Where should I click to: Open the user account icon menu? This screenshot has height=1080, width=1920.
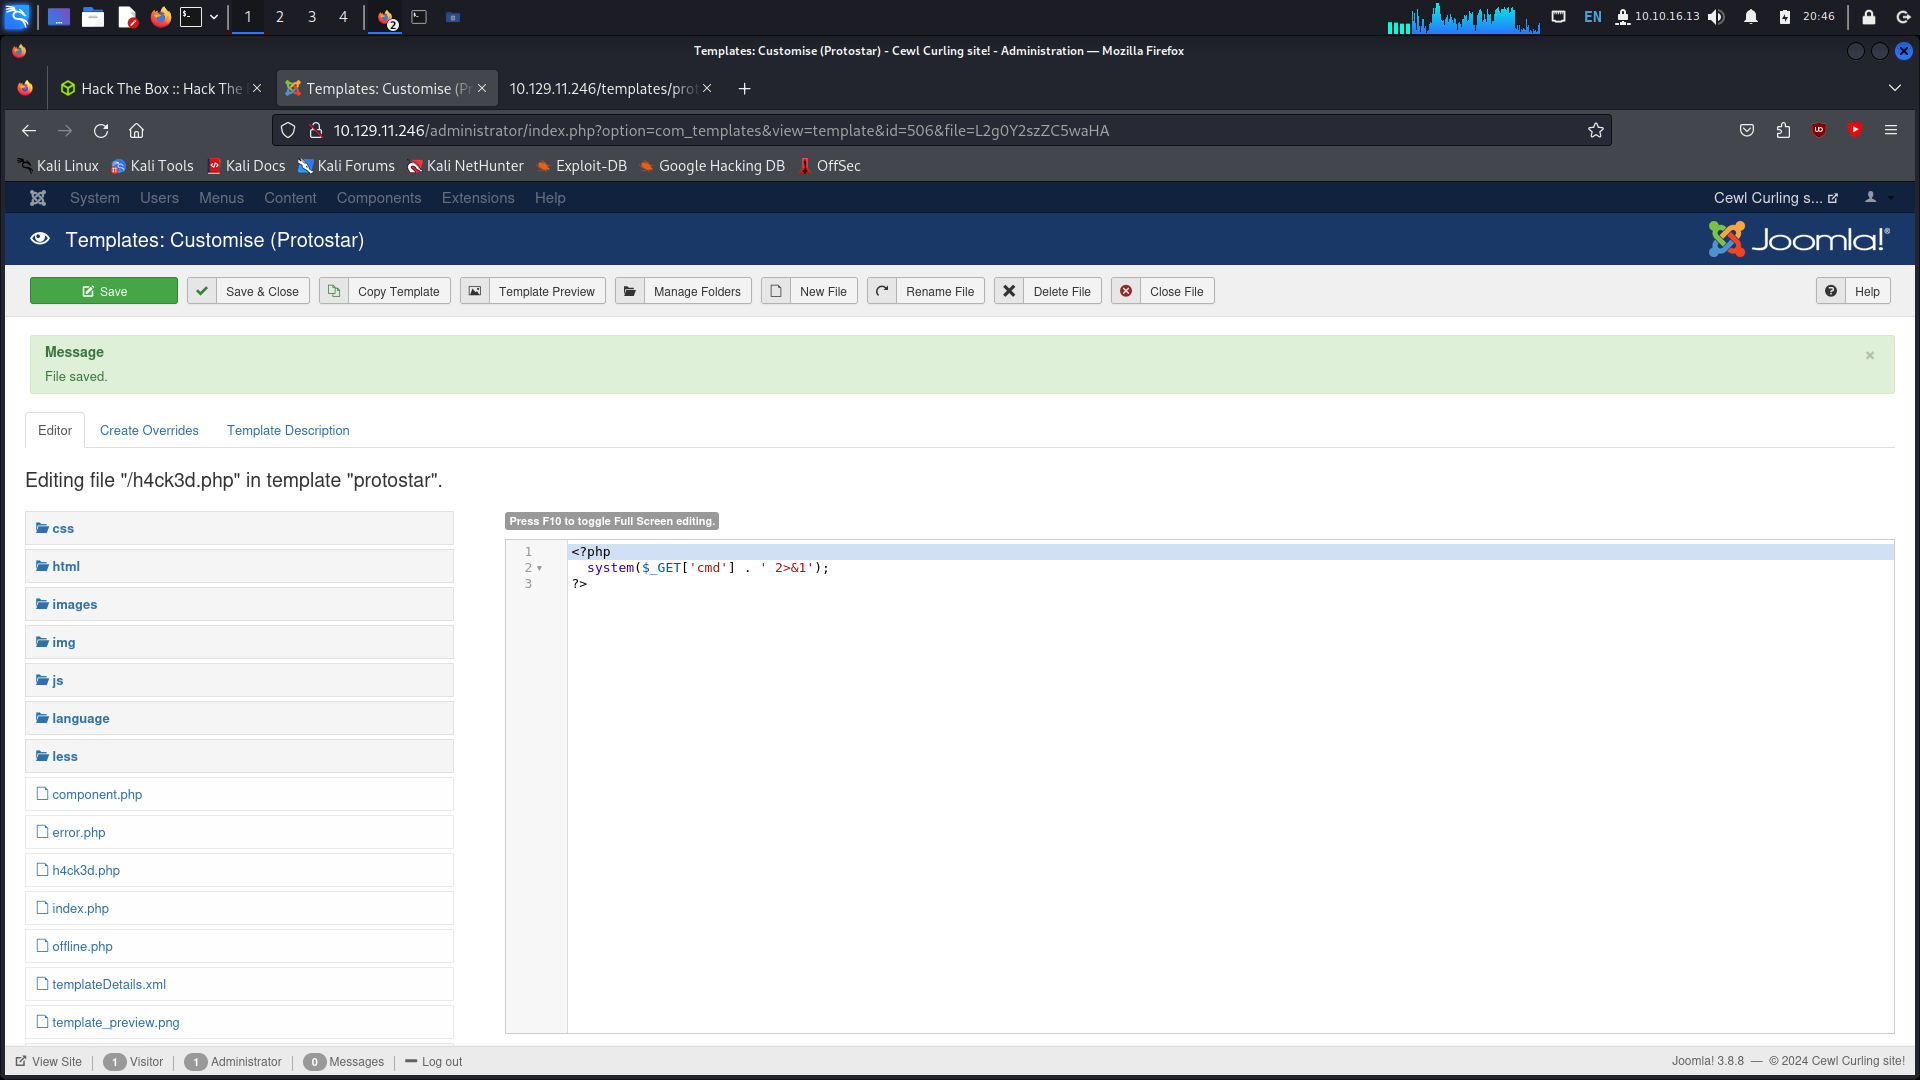point(1877,198)
